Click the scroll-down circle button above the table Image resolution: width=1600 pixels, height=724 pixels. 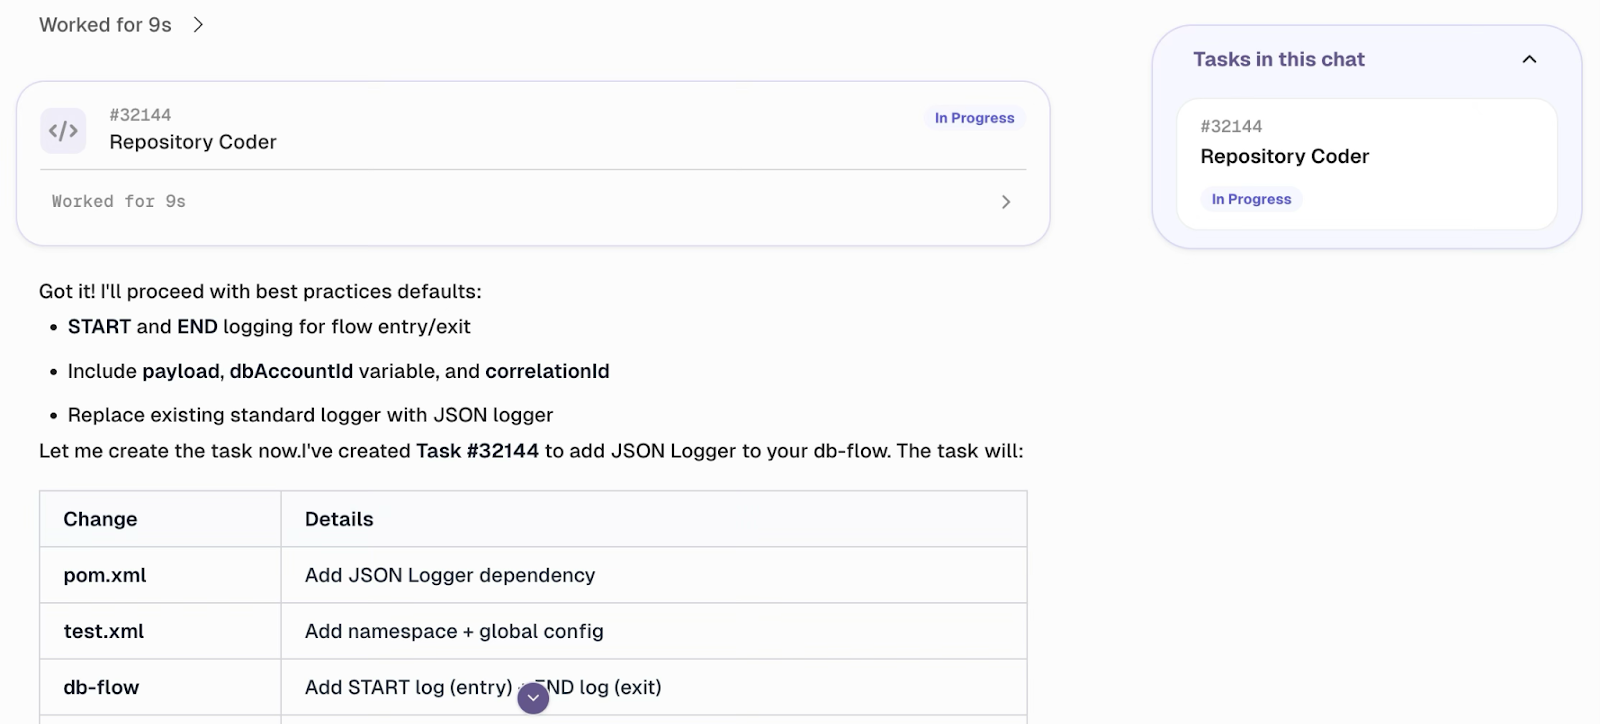click(533, 697)
